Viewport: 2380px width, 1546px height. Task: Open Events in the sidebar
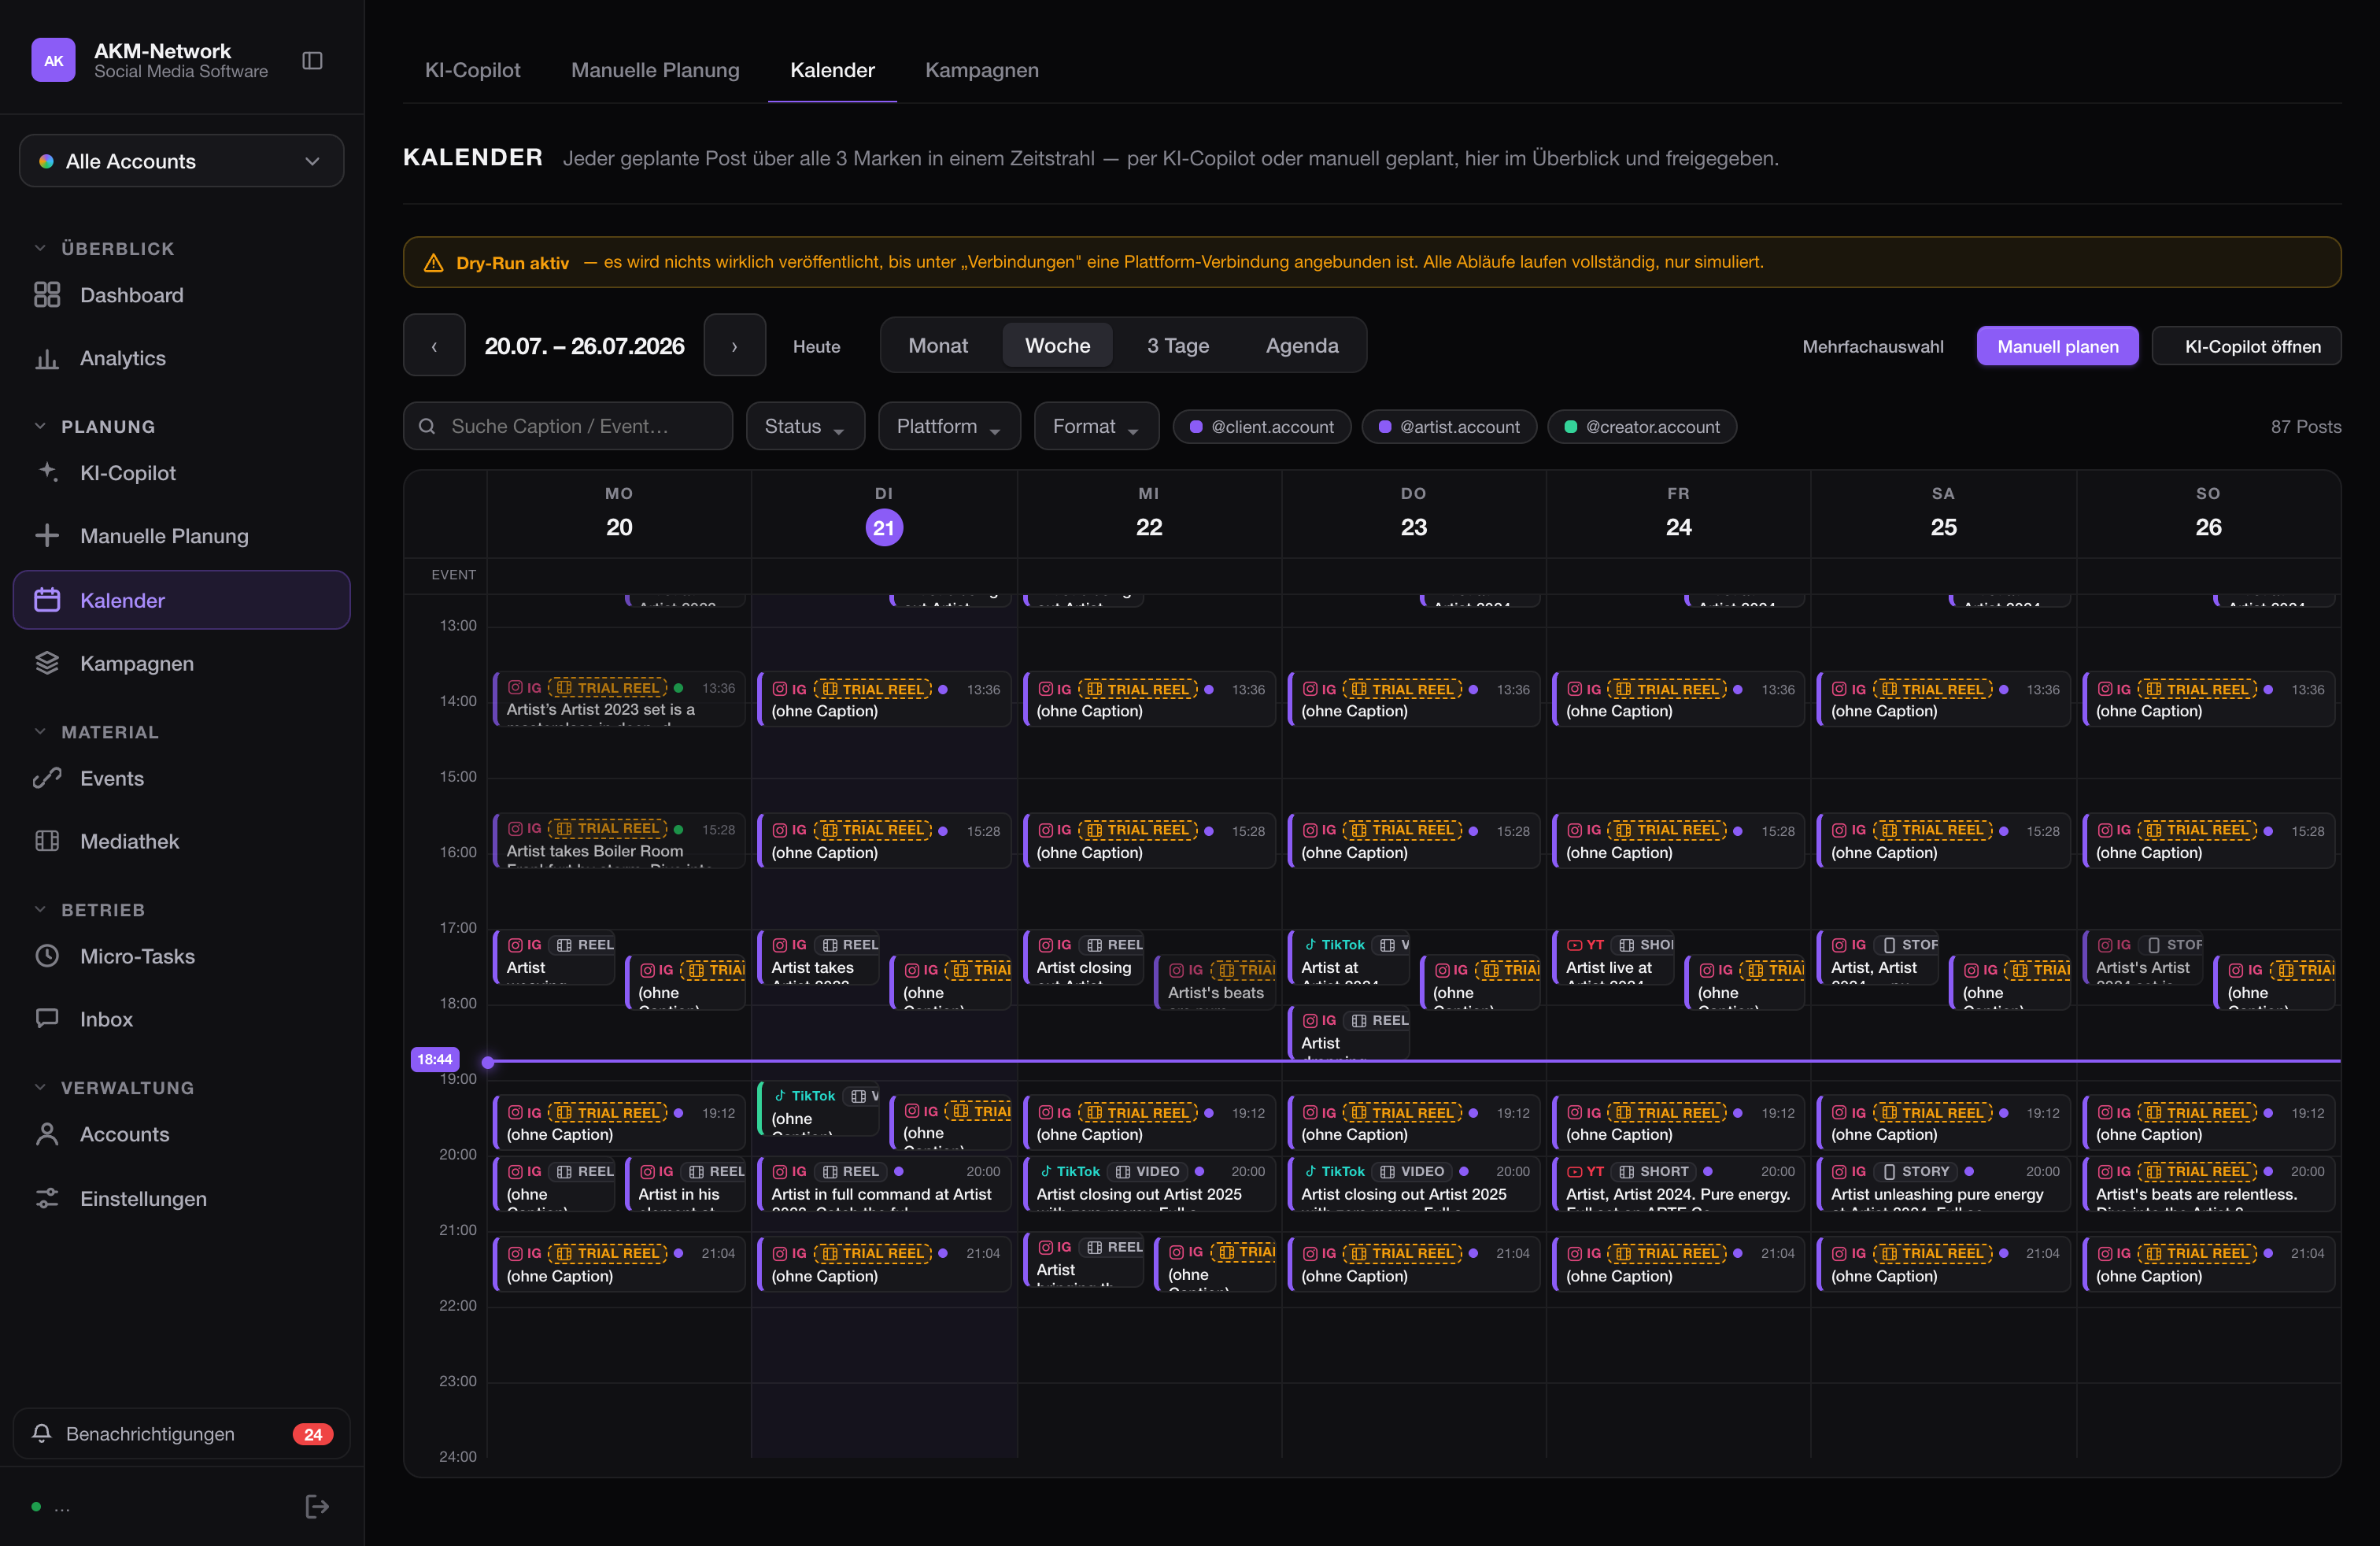(181, 778)
